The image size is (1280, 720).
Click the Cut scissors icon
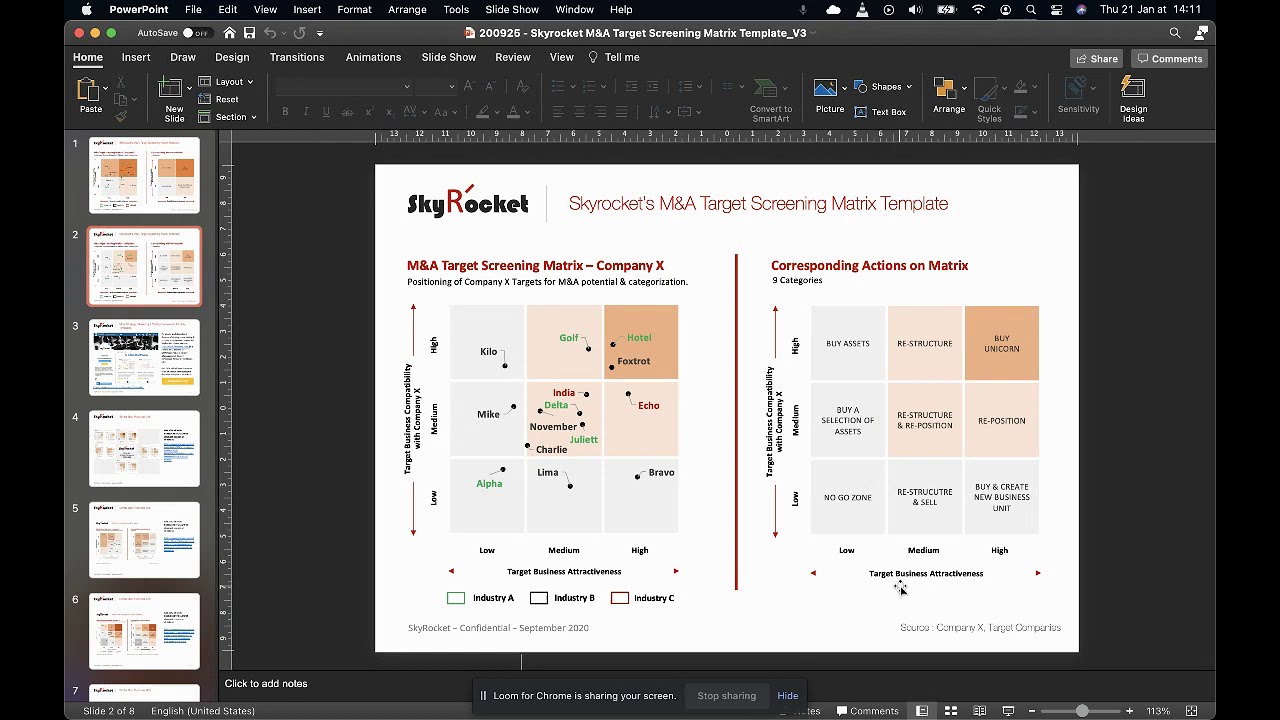(x=120, y=84)
